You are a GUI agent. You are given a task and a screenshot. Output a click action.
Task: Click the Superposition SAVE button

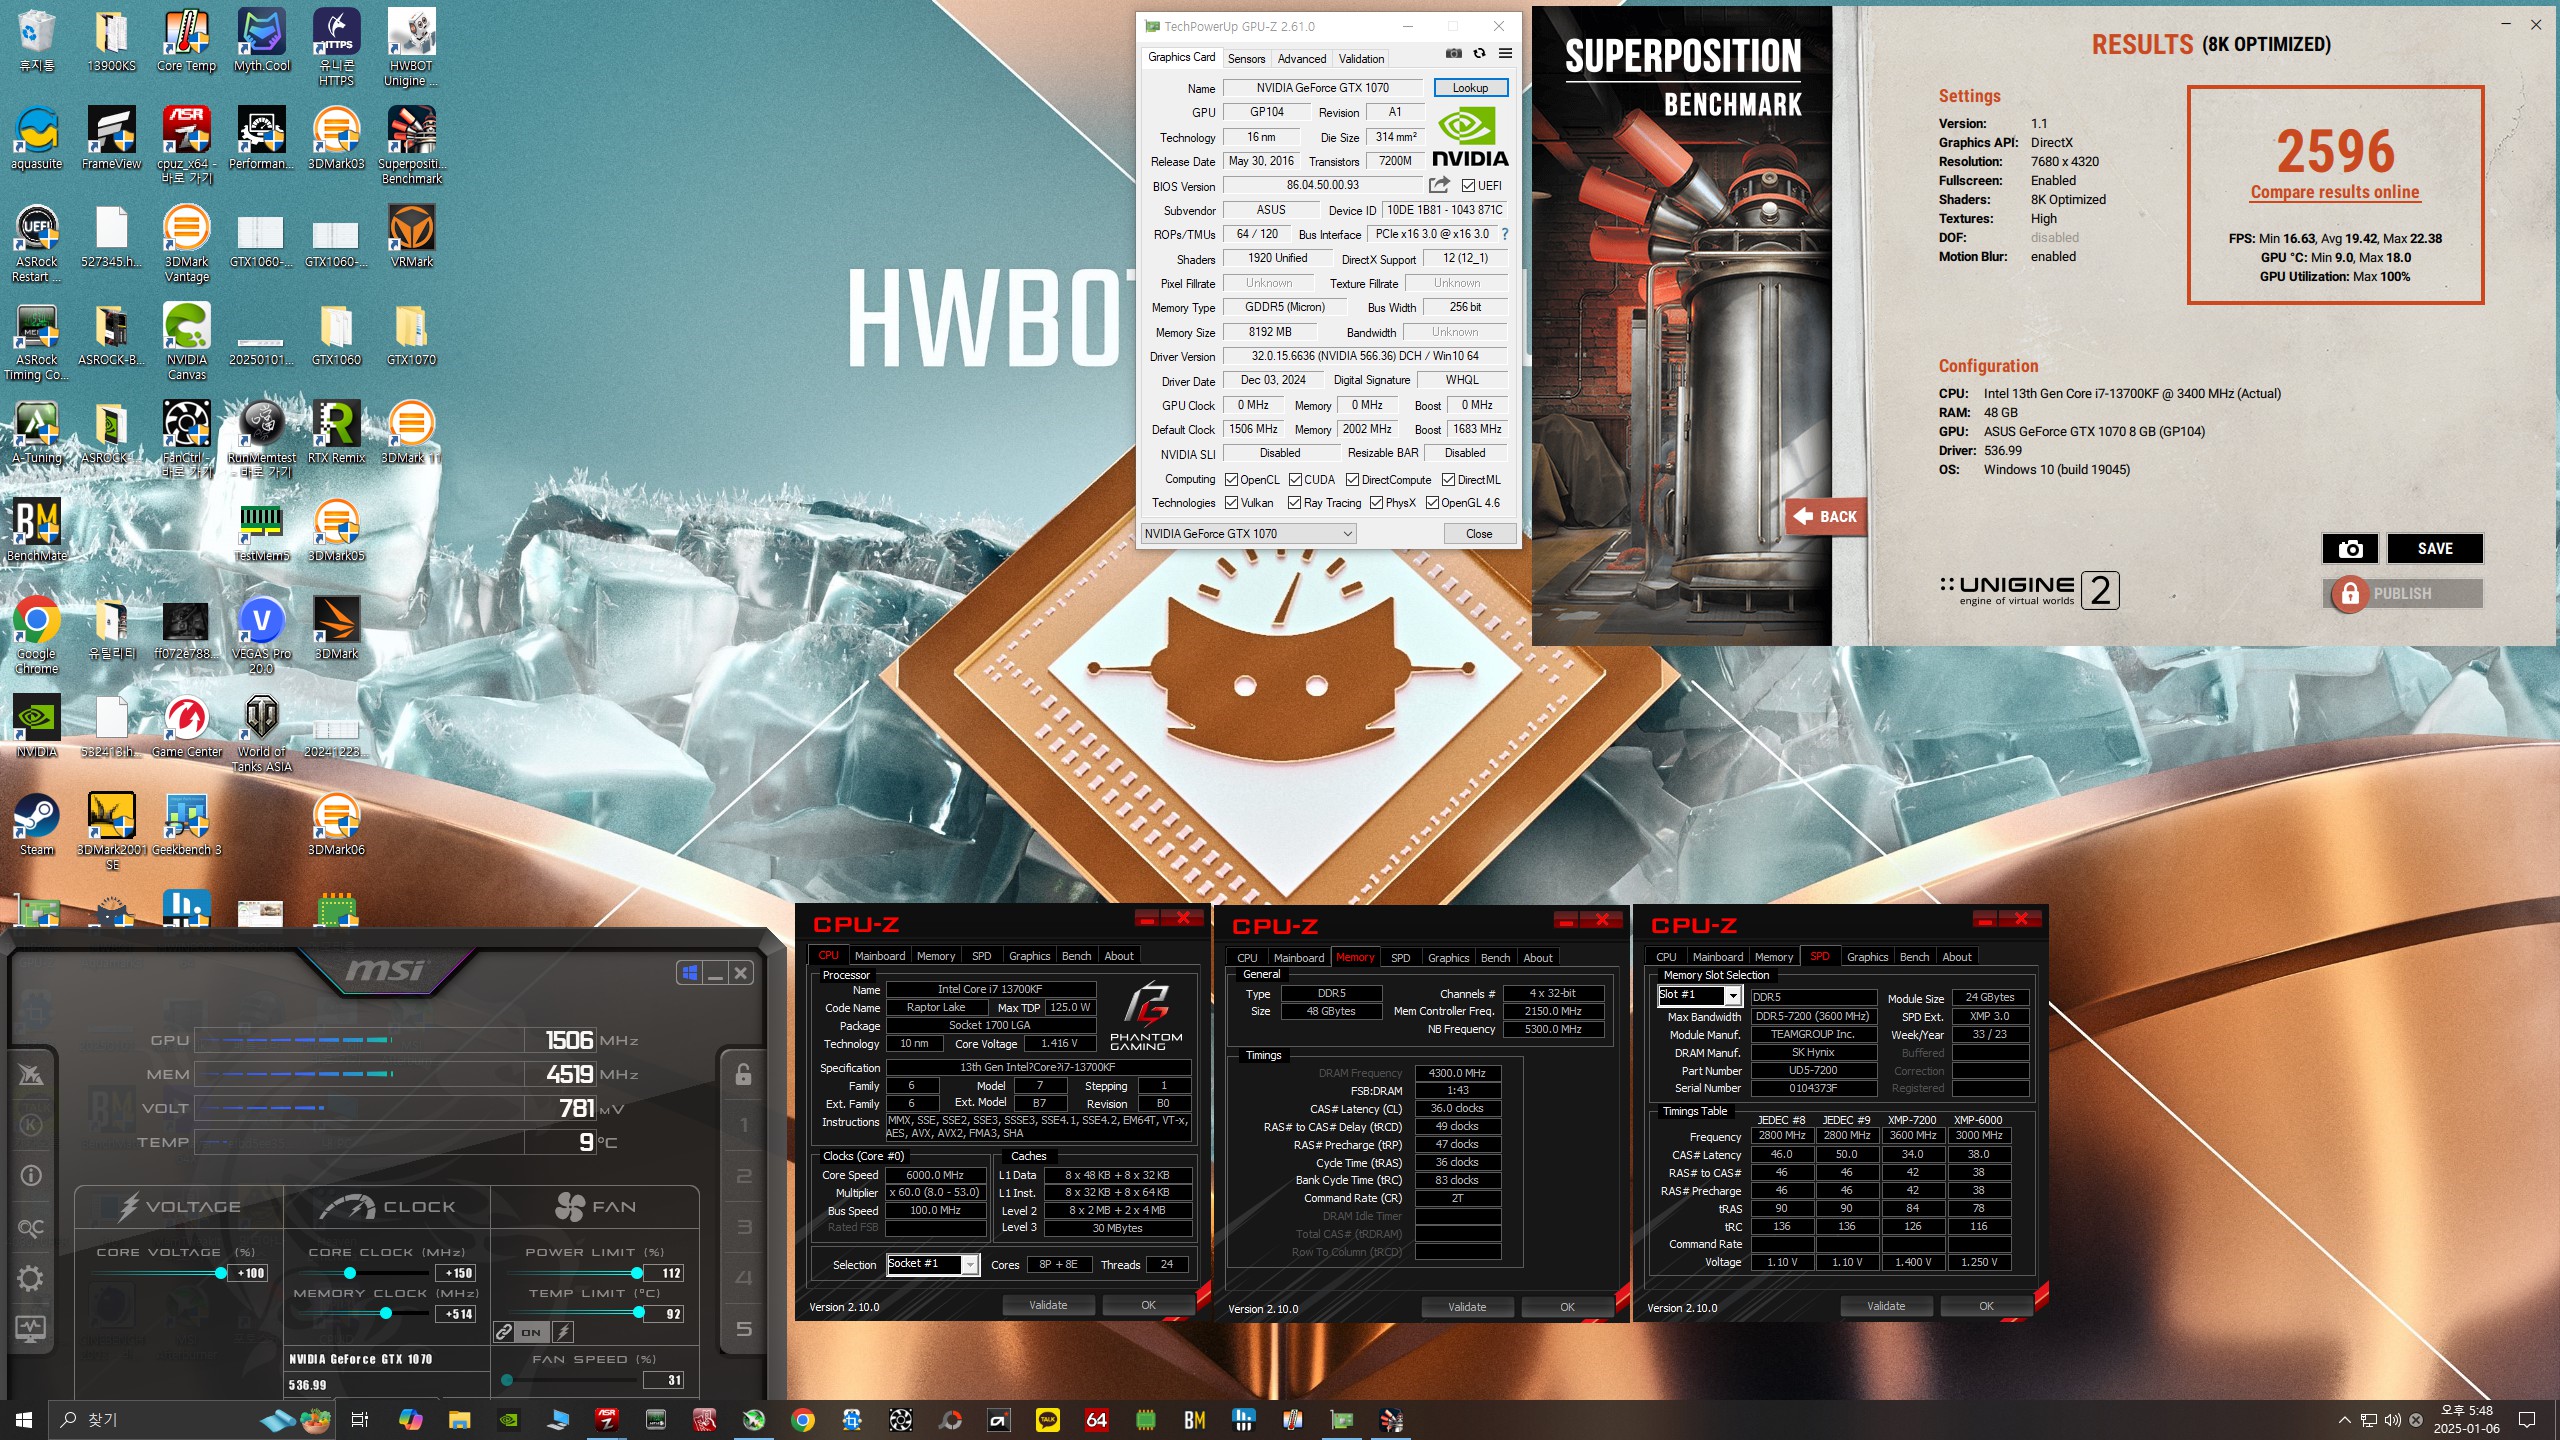point(2435,548)
